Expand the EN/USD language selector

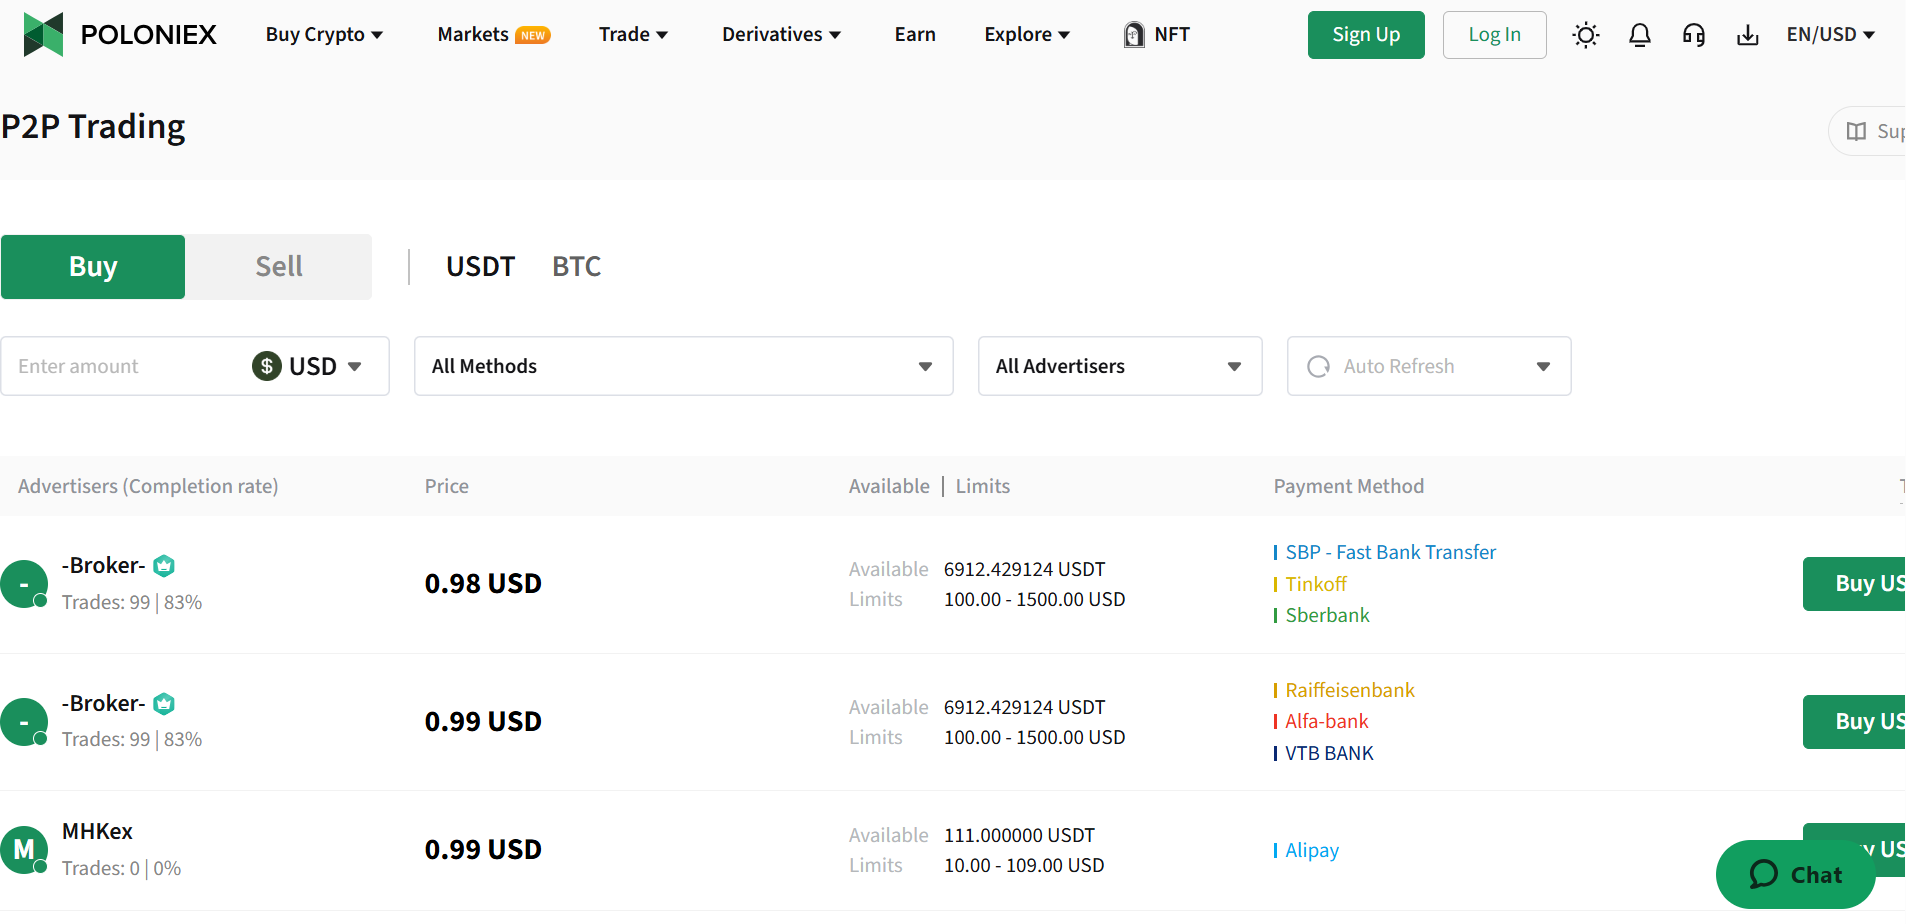(x=1830, y=34)
